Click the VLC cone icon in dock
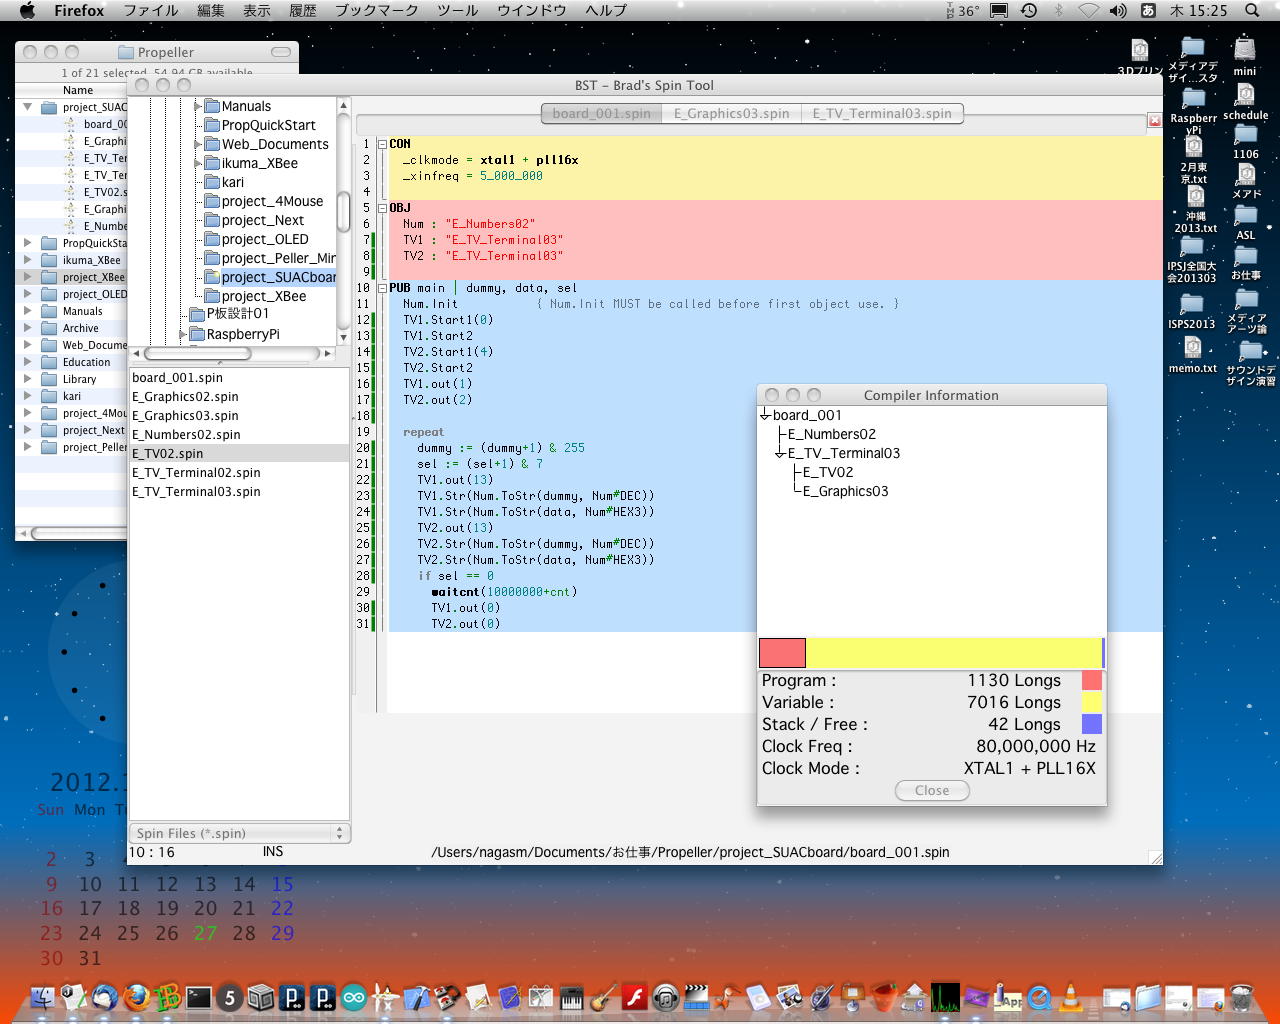The width and height of the screenshot is (1280, 1024). click(x=1071, y=996)
